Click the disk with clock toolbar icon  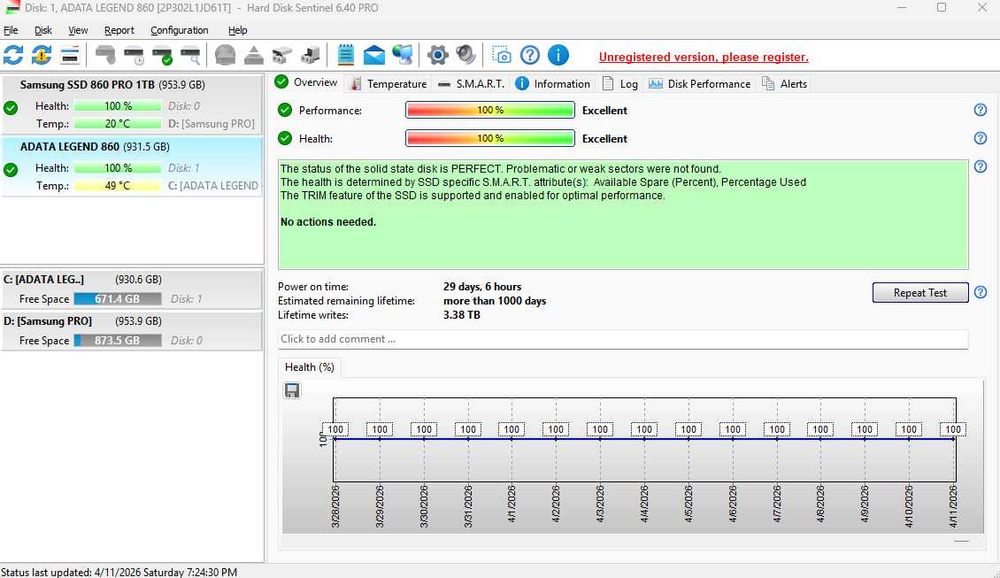134,56
